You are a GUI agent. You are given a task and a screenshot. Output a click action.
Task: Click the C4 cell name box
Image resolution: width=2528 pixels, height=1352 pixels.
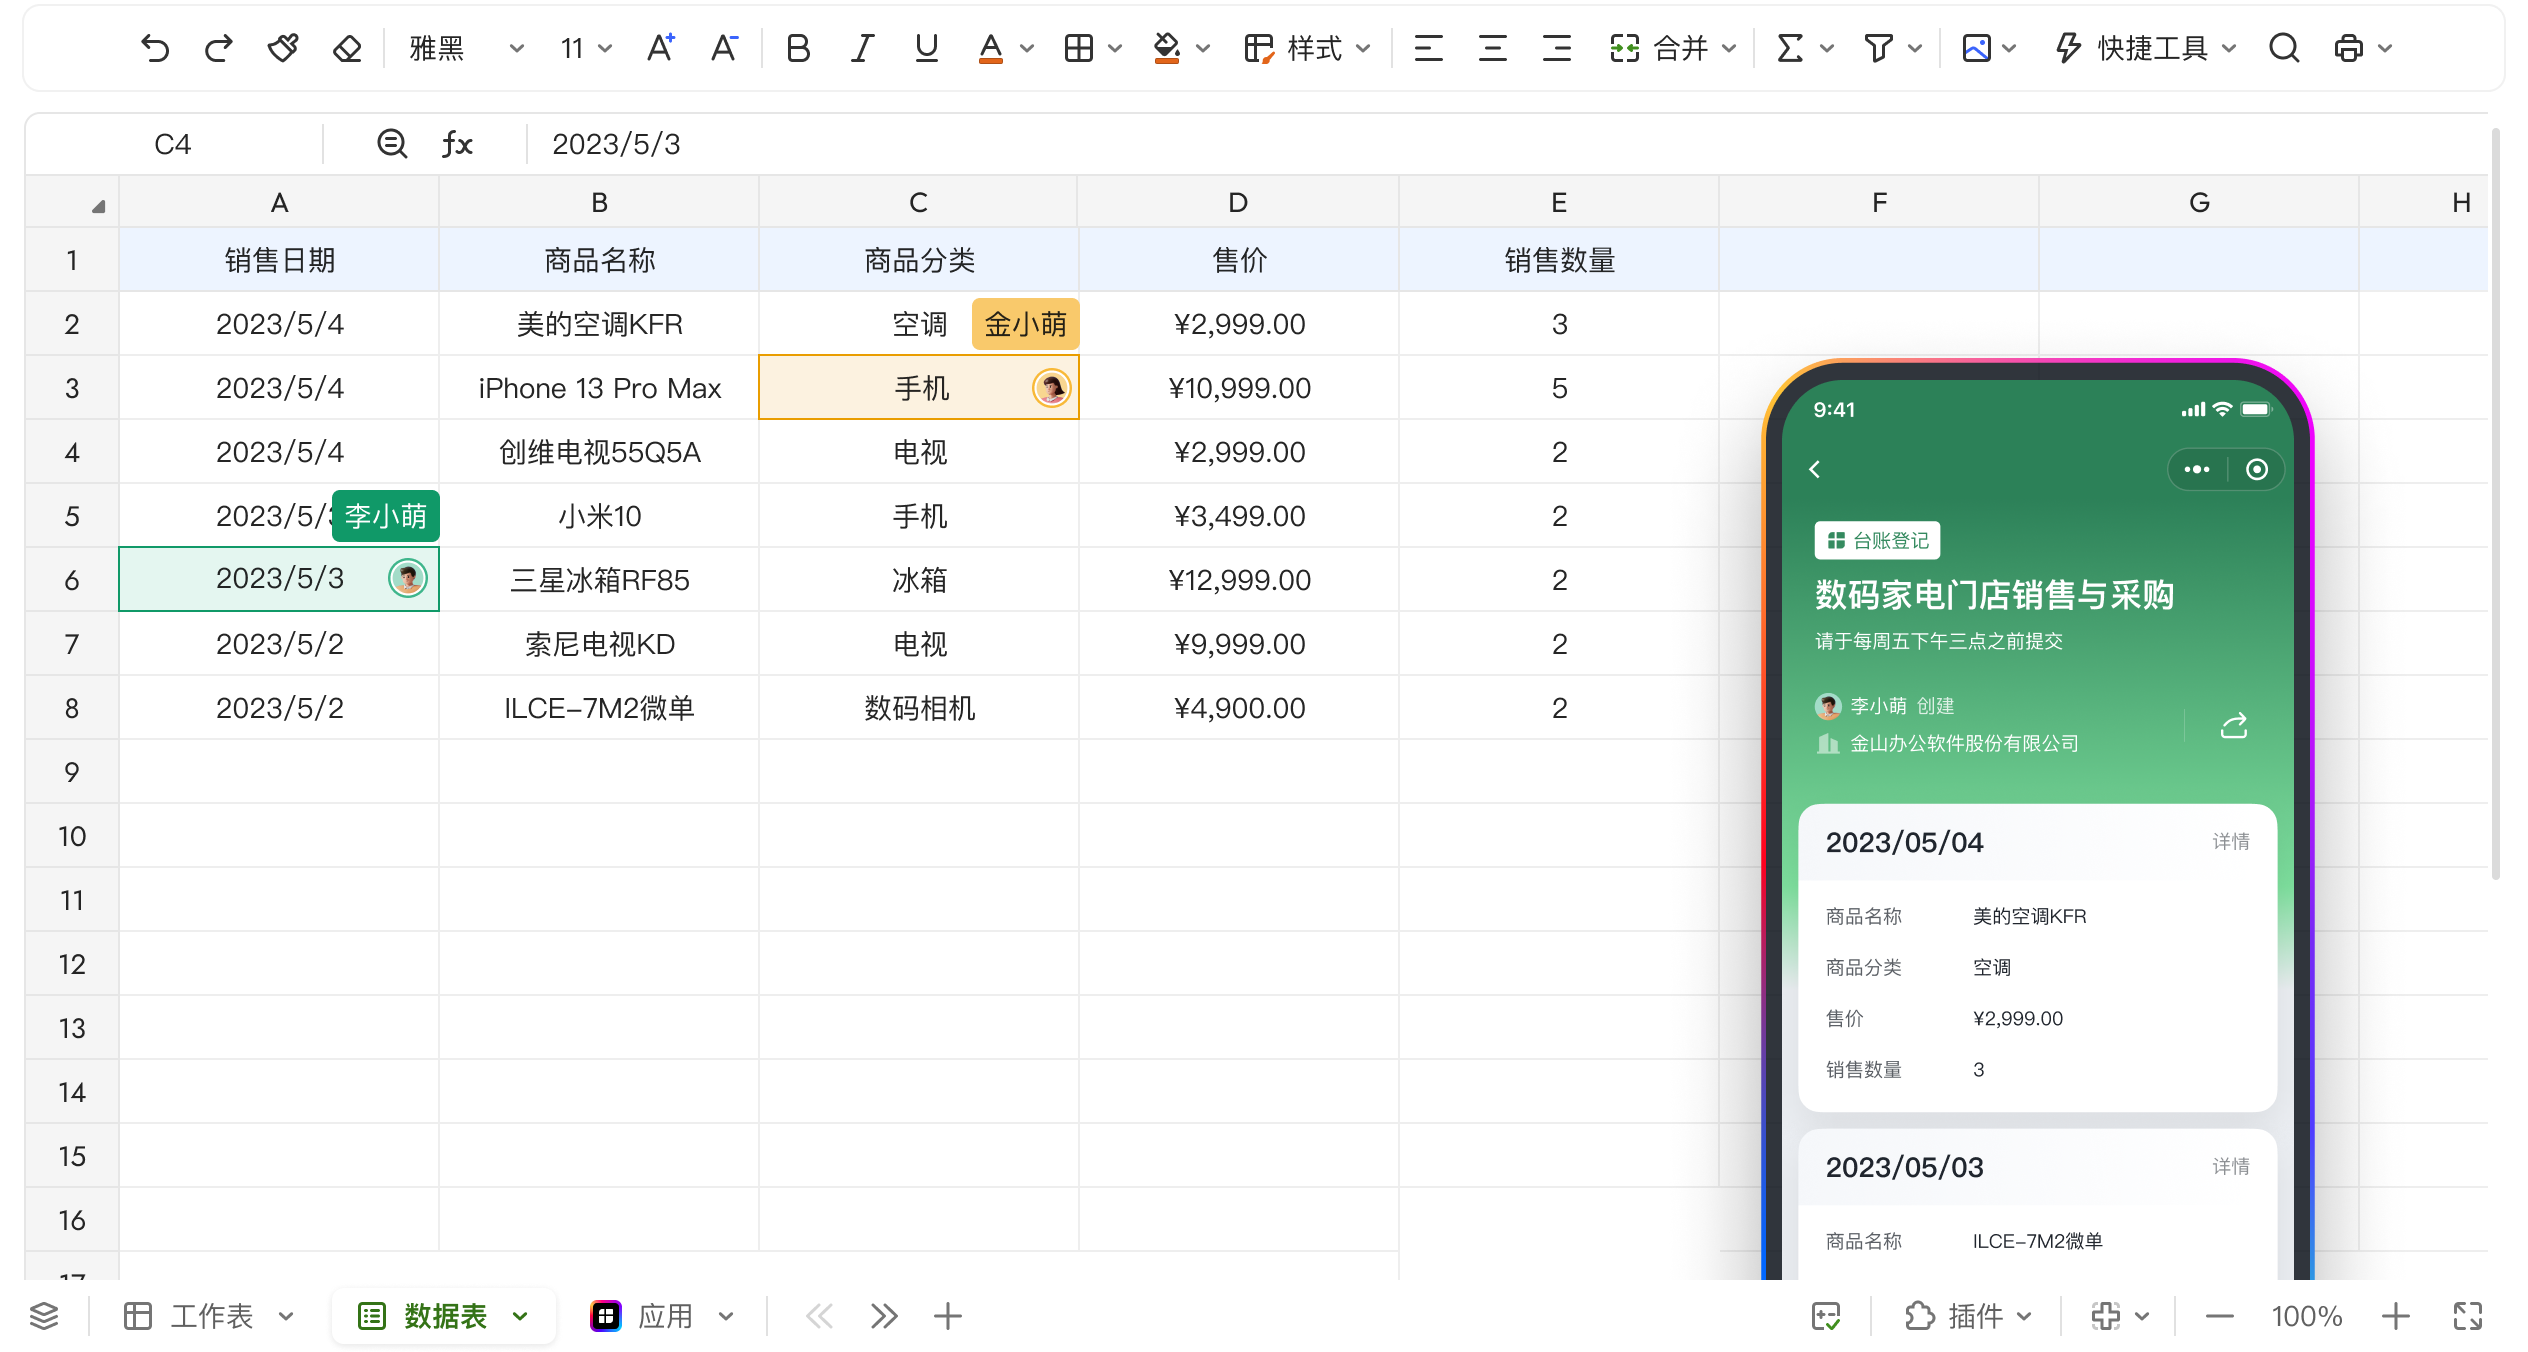(172, 144)
